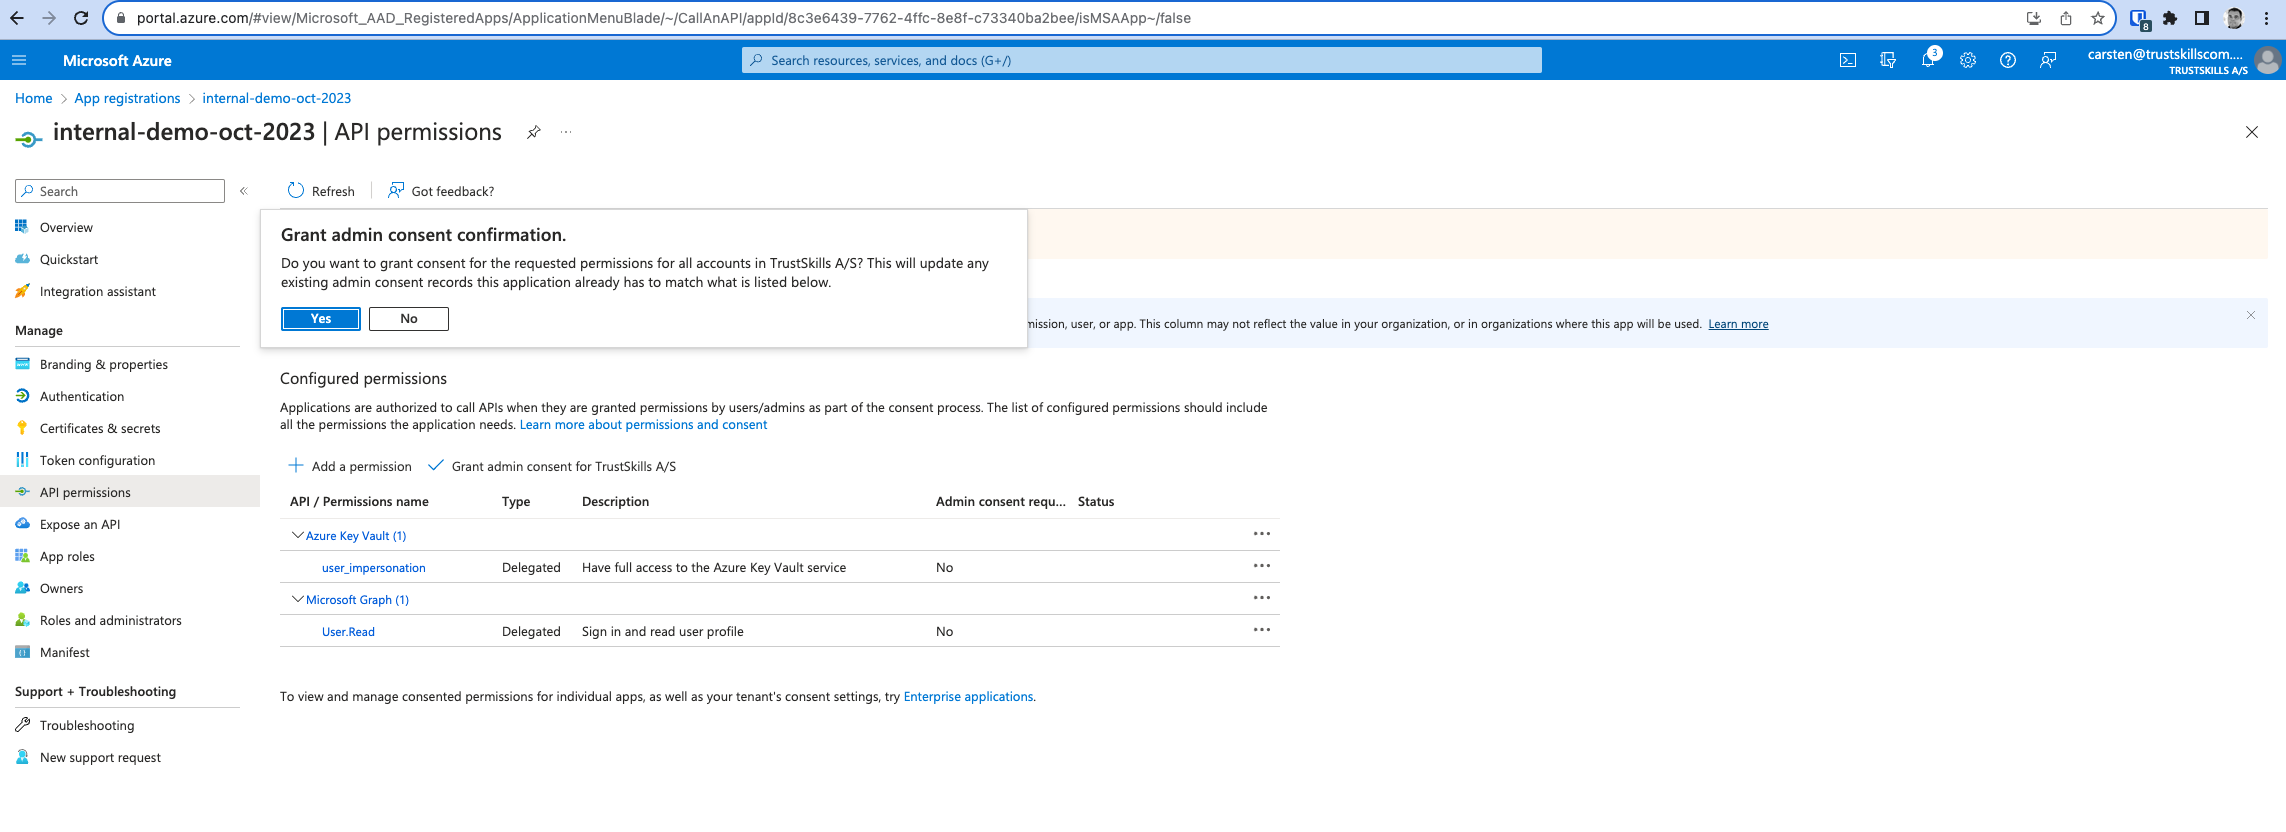Open Enterprise applications link
This screenshot has height=832, width=2286.
[968, 697]
